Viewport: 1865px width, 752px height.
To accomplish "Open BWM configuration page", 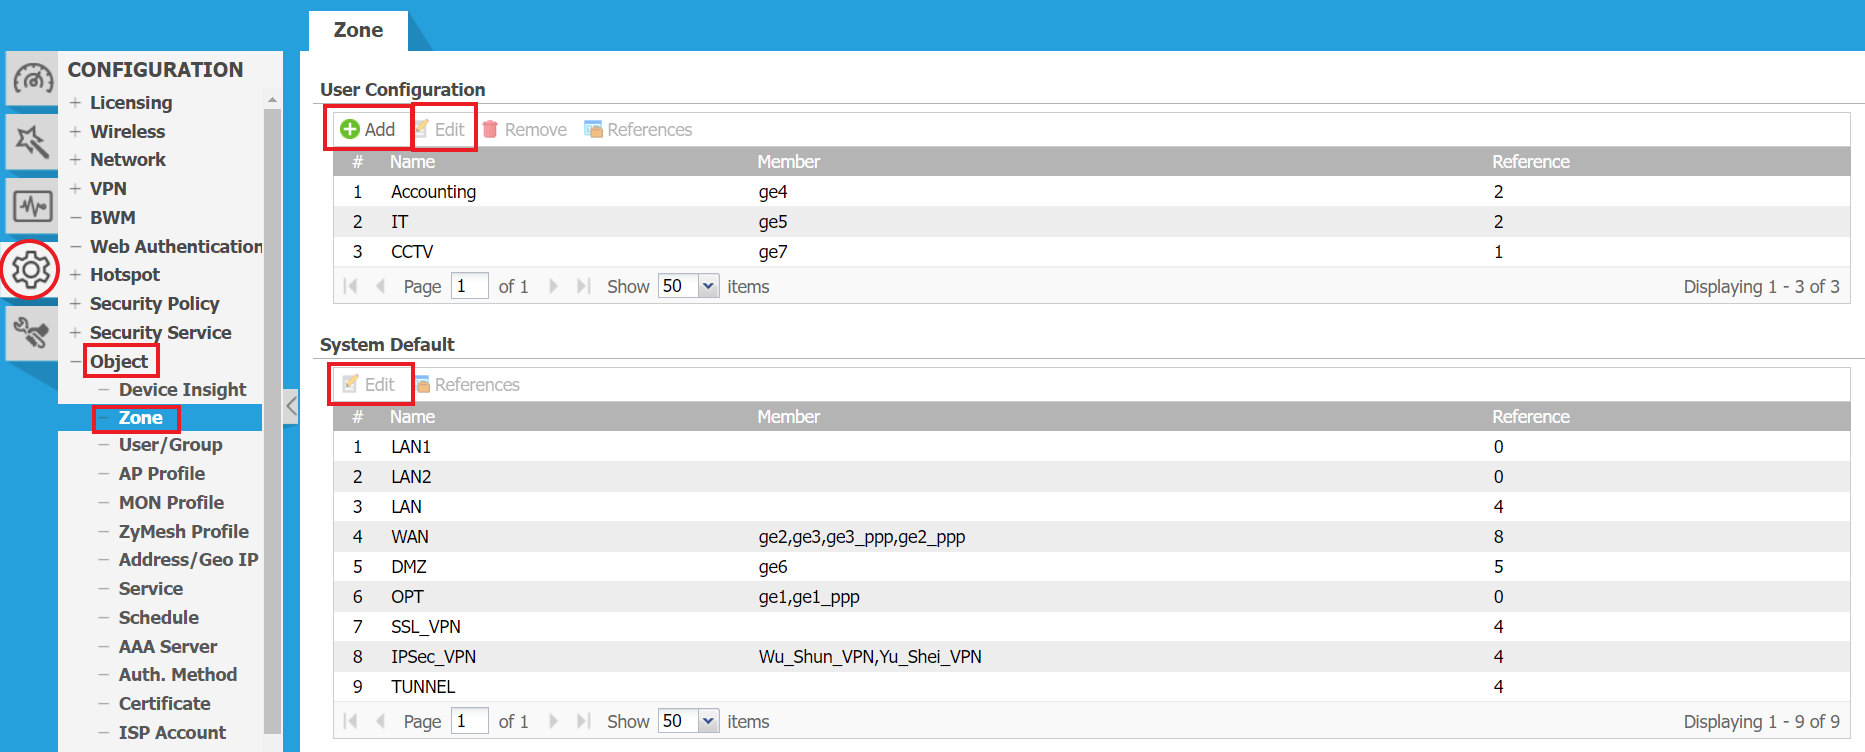I will [x=112, y=217].
